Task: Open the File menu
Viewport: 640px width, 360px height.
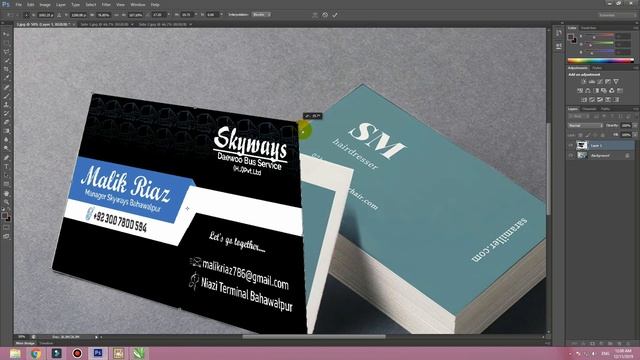Action: 18,4
